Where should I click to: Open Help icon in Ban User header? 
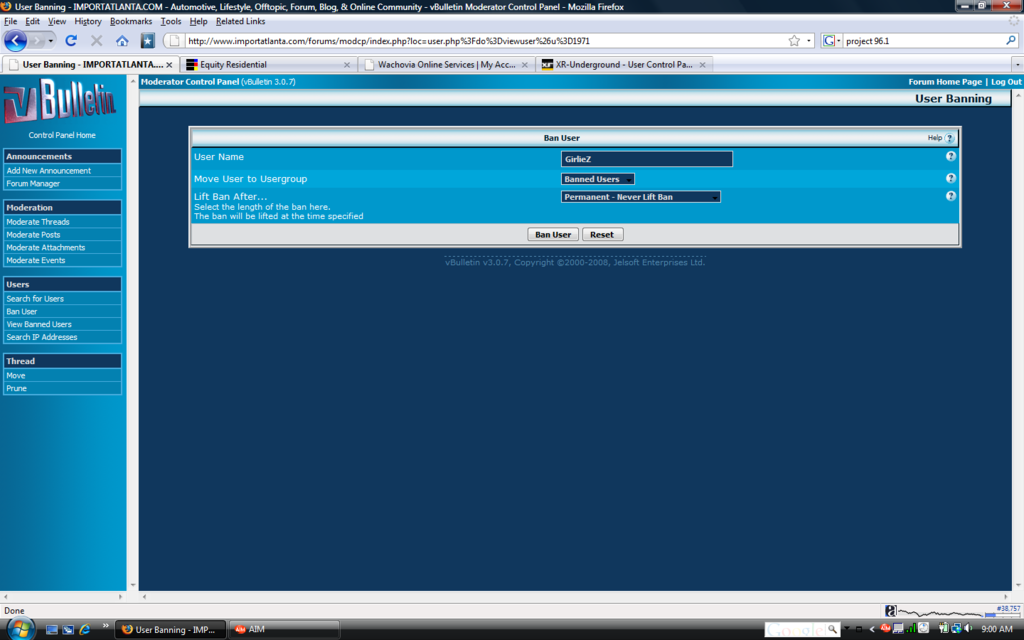click(949, 138)
